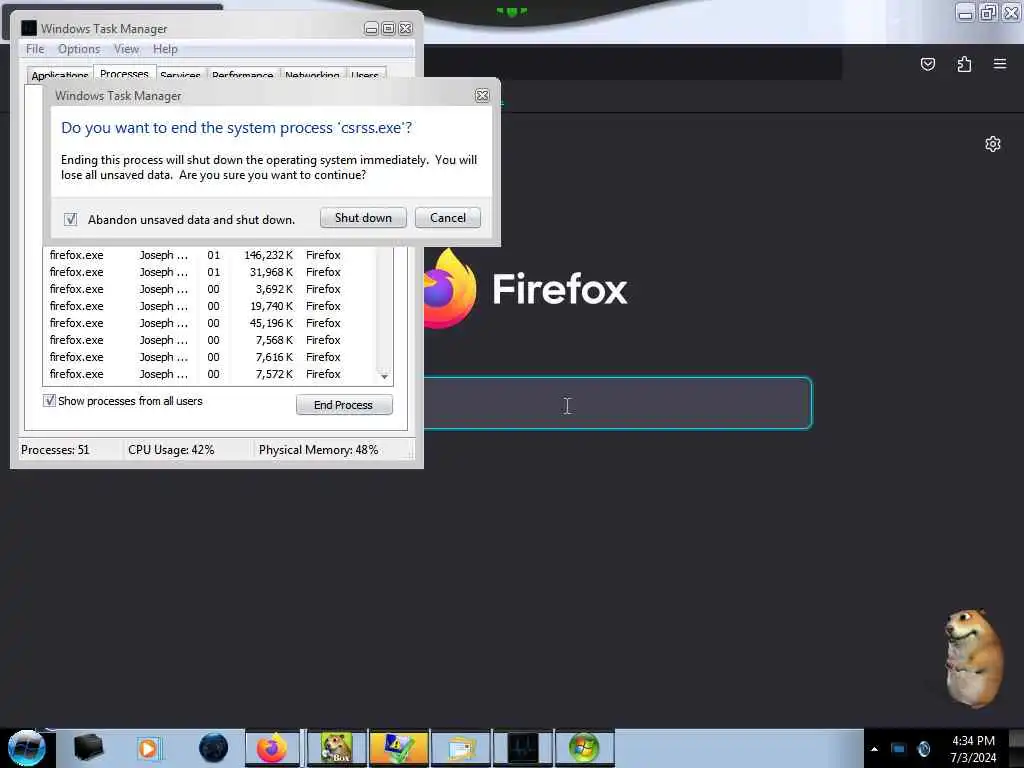
Task: Select firefox.exe row using 146,232 K
Action: pos(209,255)
